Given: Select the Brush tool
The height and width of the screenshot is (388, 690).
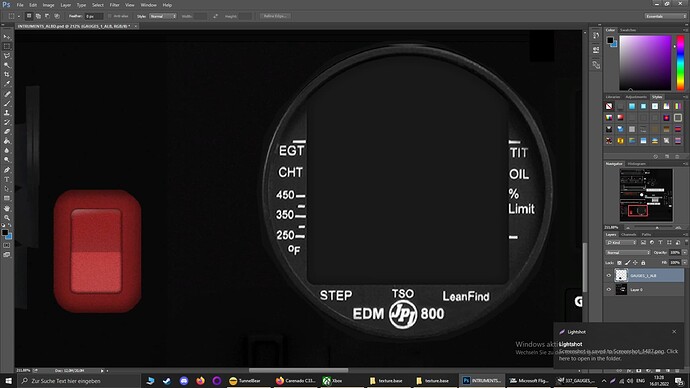Looking at the screenshot, I should (x=7, y=104).
